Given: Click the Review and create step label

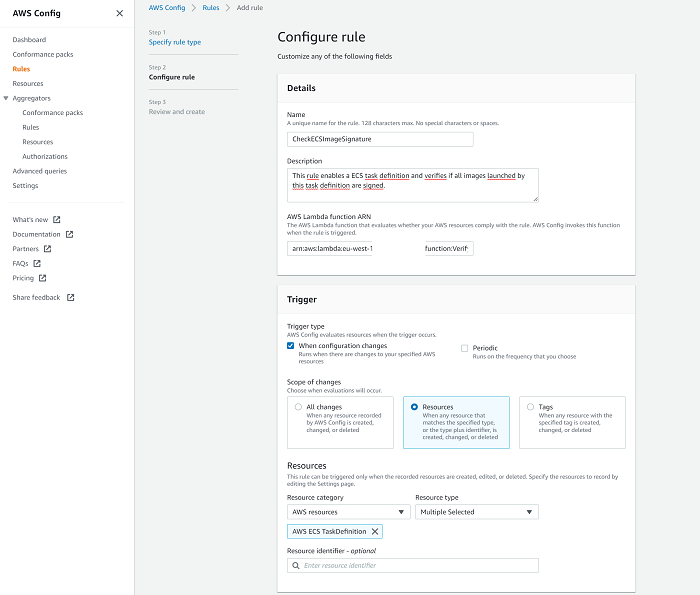Looking at the screenshot, I should pos(177,112).
